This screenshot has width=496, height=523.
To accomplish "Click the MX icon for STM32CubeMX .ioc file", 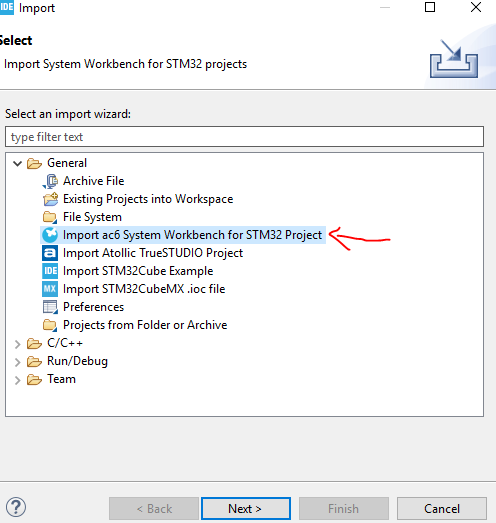I will click(x=50, y=289).
